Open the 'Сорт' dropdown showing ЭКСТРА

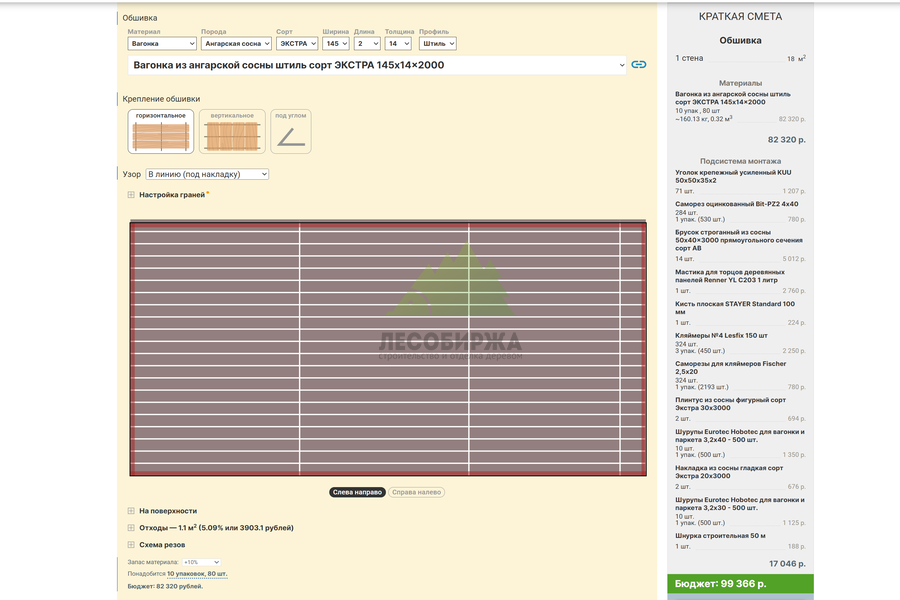297,44
